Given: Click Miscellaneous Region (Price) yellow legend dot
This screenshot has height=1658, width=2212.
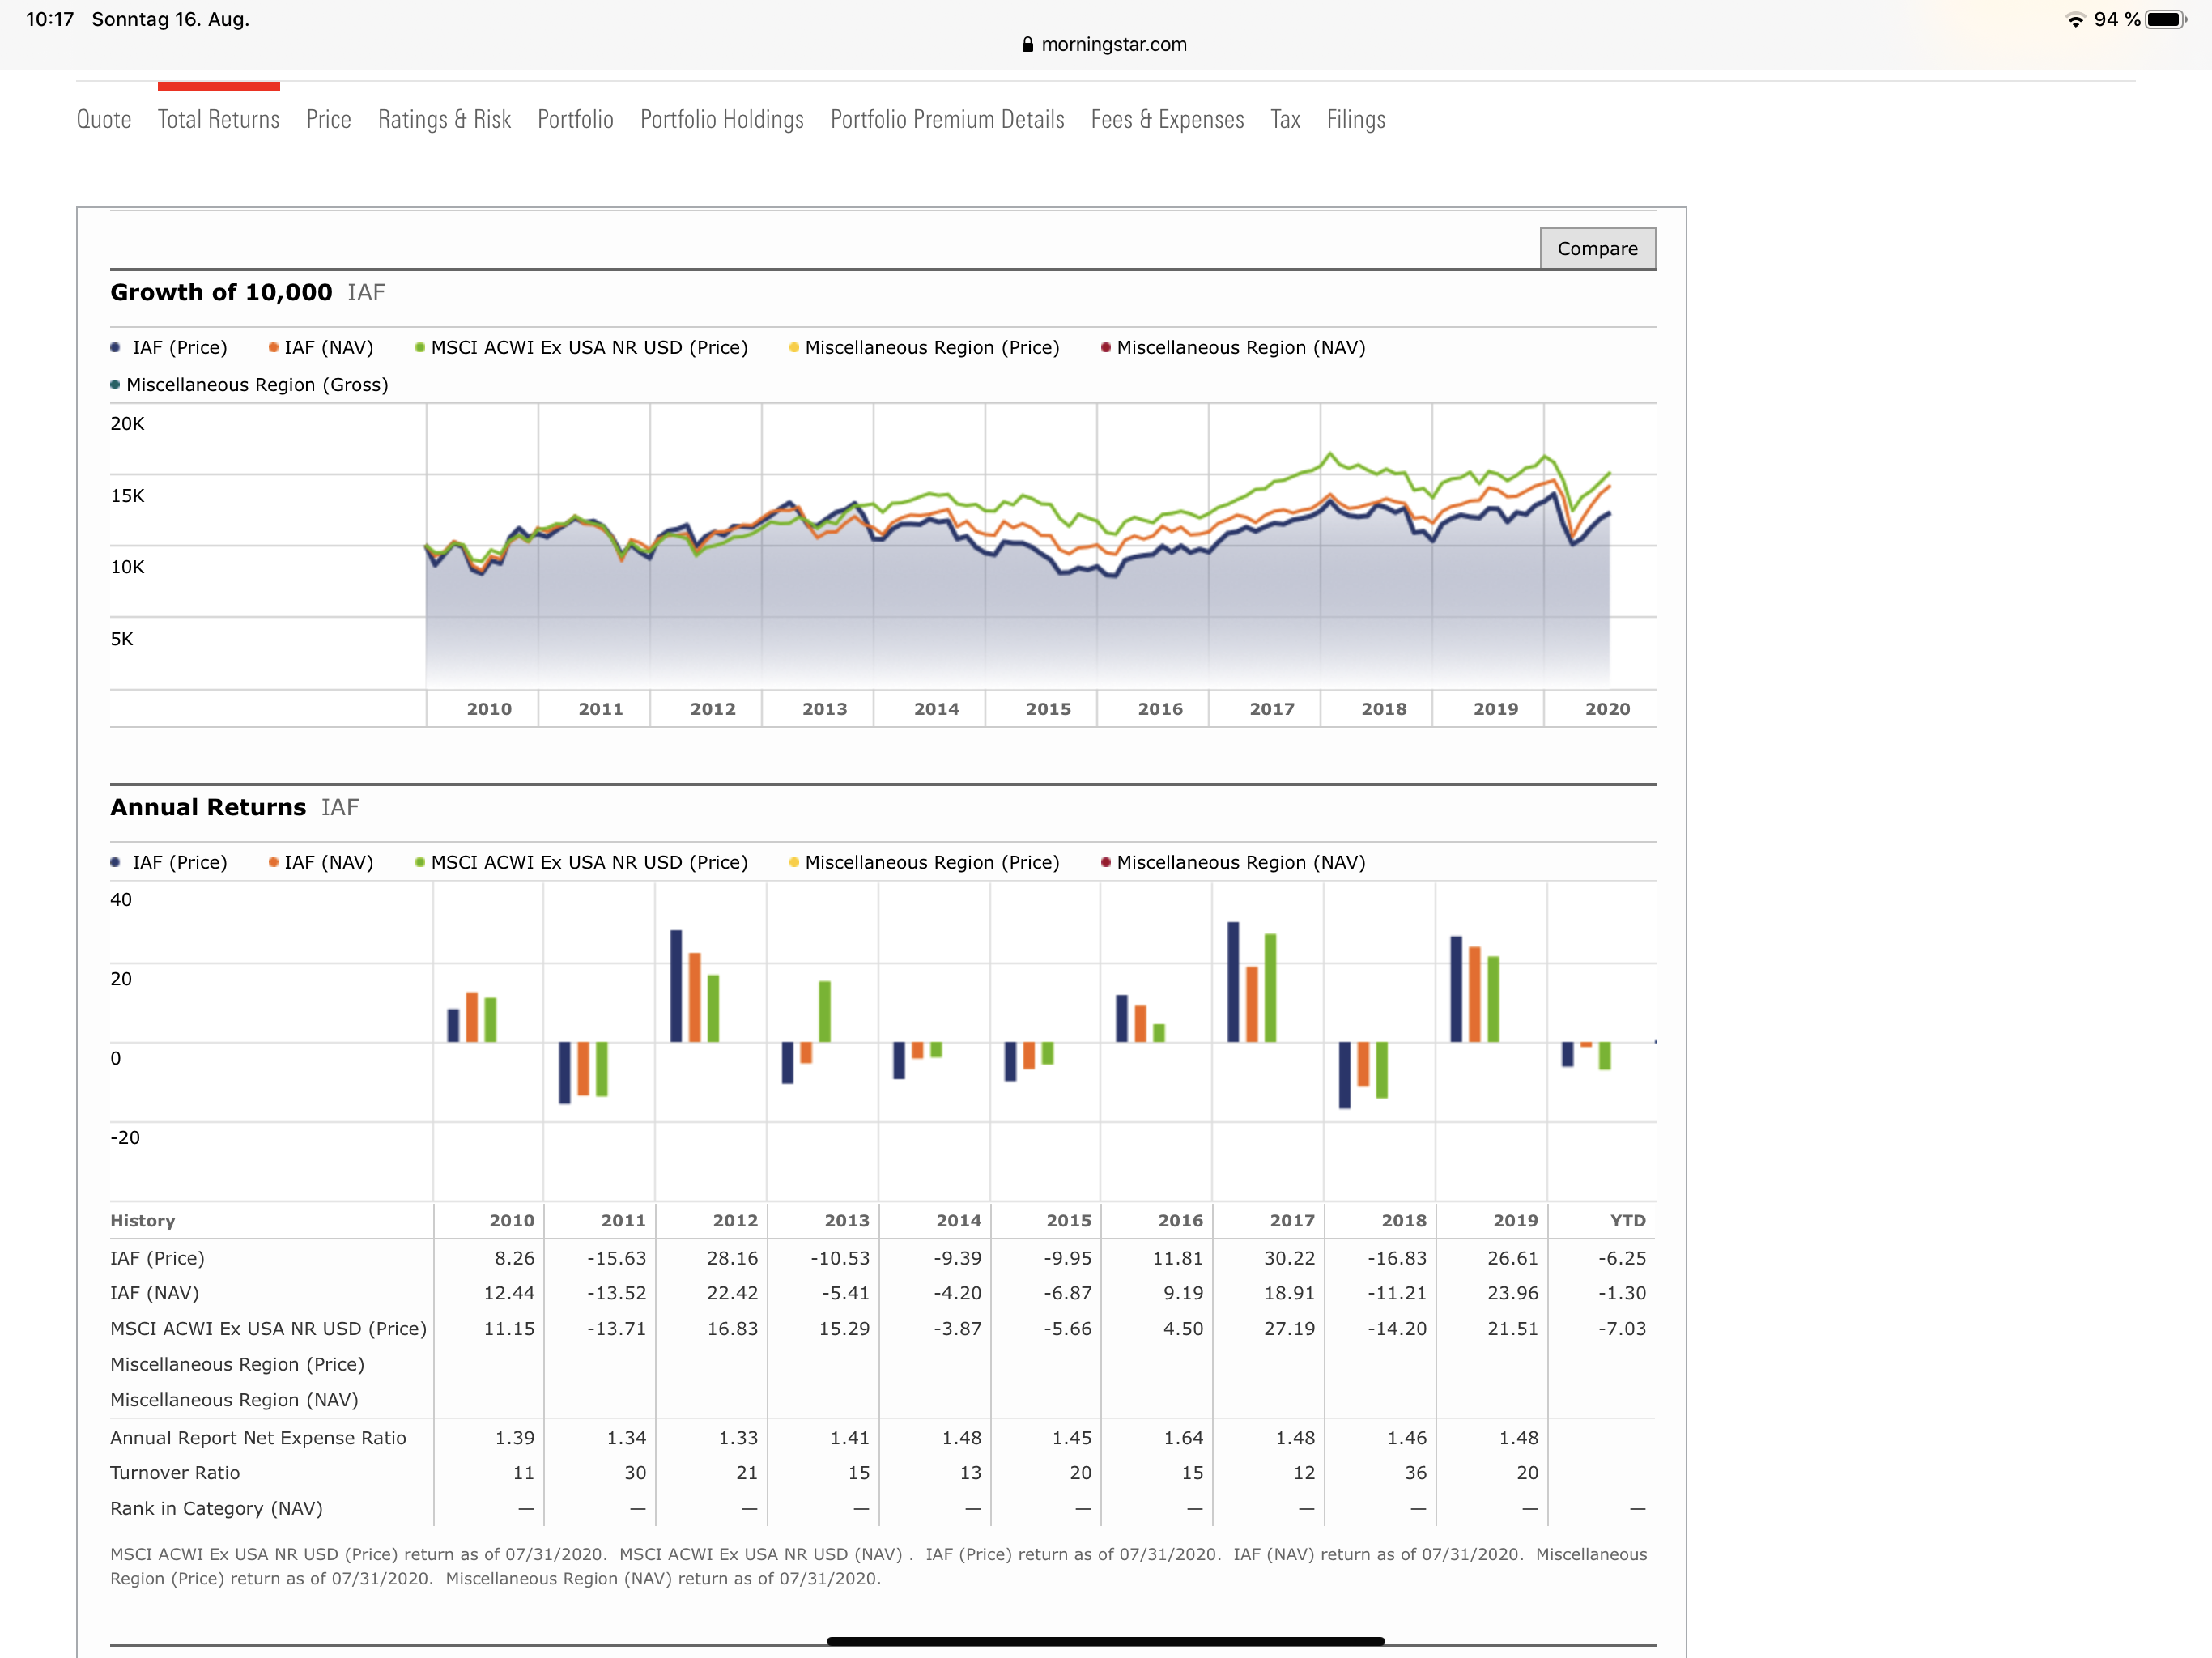Looking at the screenshot, I should point(794,348).
